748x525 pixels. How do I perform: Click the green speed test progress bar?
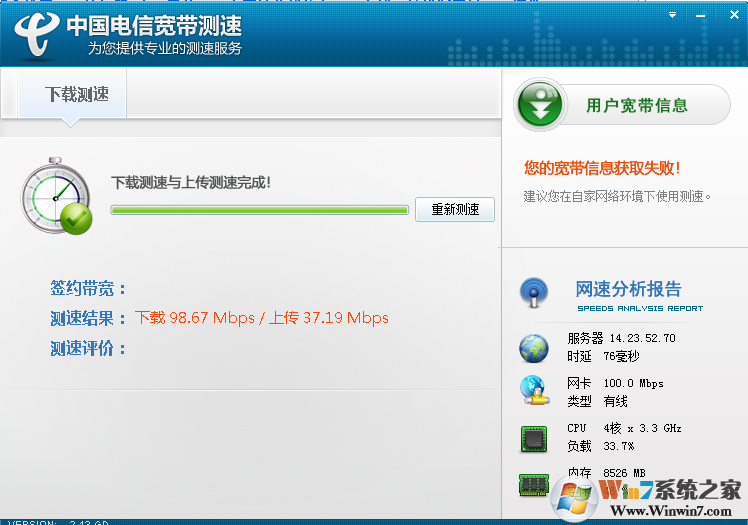coord(260,210)
